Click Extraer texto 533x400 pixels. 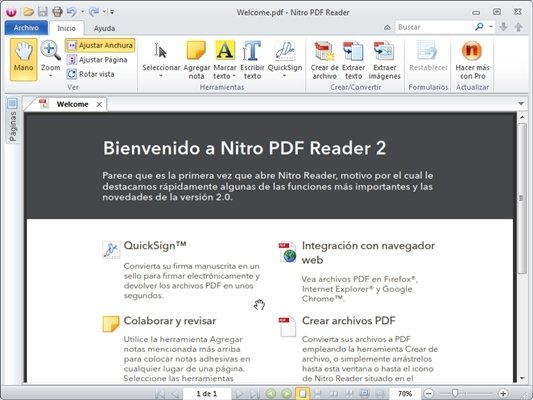click(353, 60)
